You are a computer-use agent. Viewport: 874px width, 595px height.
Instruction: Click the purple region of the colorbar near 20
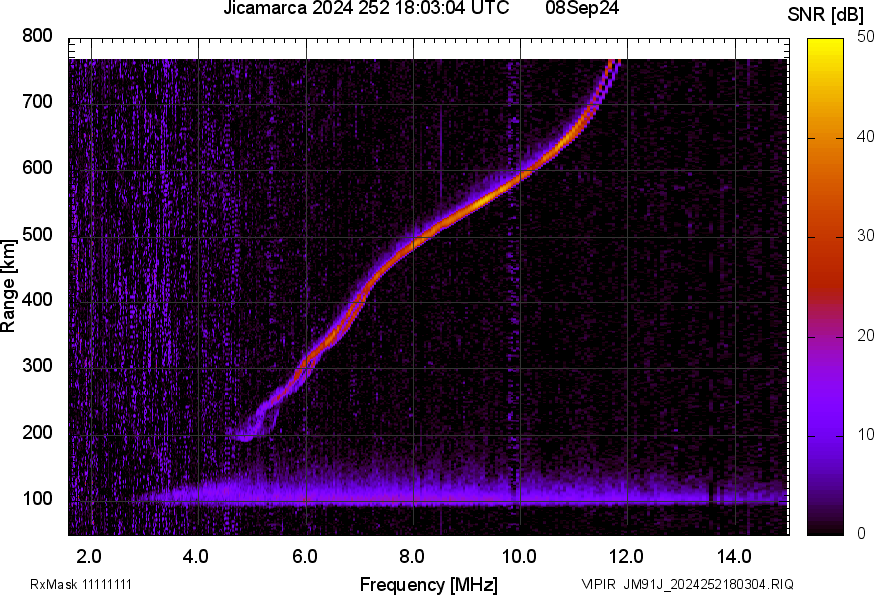click(826, 336)
